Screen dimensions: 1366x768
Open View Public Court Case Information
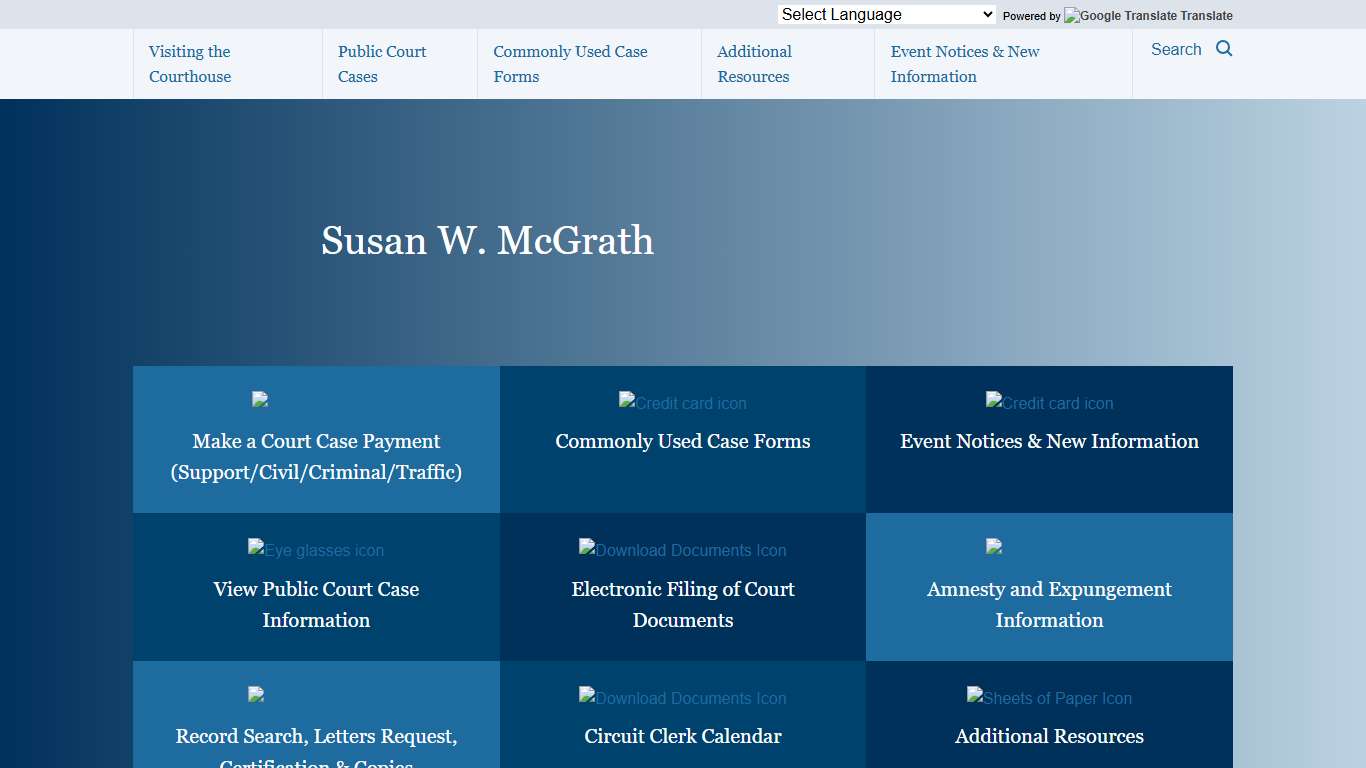(316, 604)
